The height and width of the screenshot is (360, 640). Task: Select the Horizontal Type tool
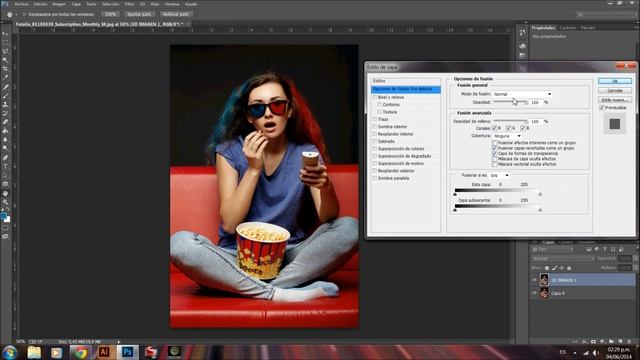pos(5,166)
